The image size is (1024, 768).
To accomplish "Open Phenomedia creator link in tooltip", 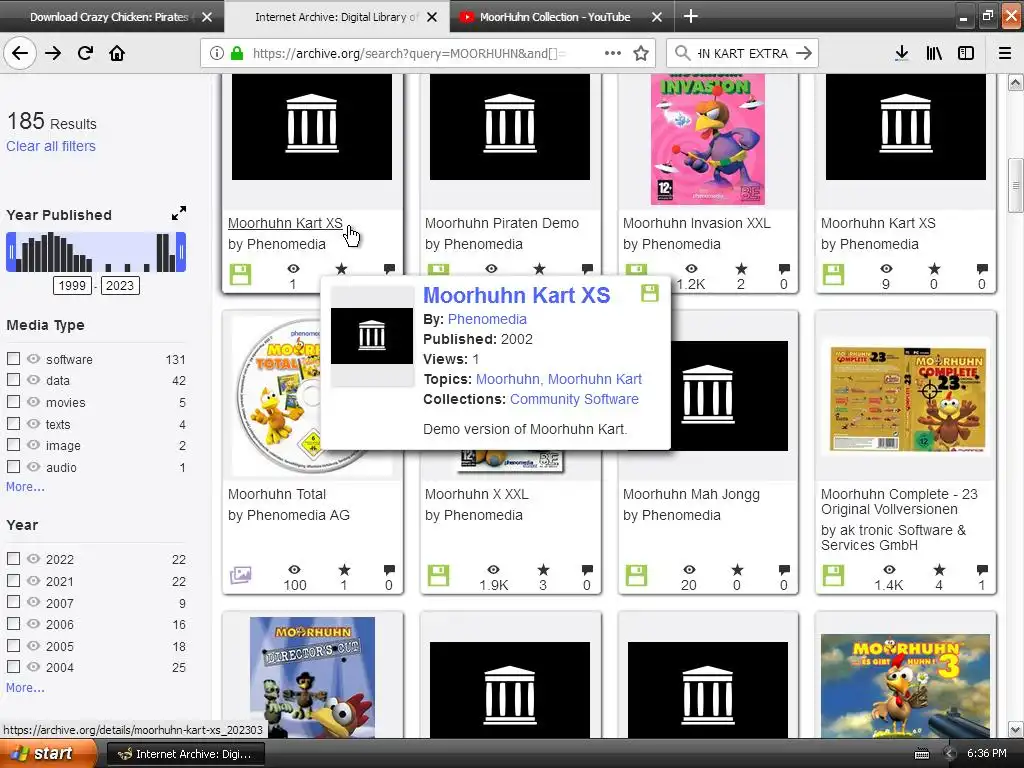I will [487, 319].
